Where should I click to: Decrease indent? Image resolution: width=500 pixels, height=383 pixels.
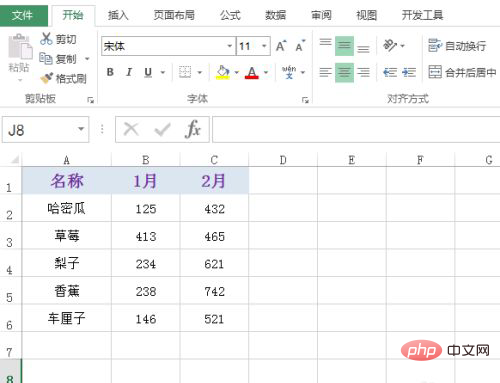[390, 72]
